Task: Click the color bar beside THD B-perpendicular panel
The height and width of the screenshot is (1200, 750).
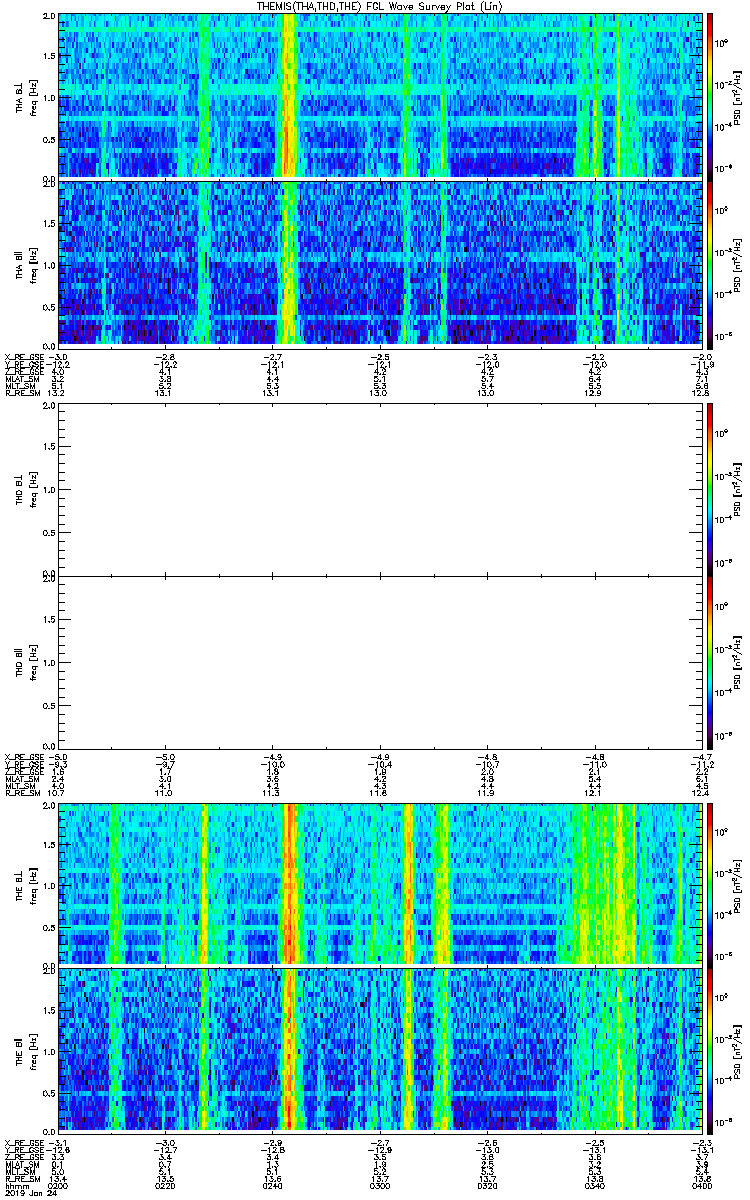Action: pyautogui.click(x=711, y=492)
